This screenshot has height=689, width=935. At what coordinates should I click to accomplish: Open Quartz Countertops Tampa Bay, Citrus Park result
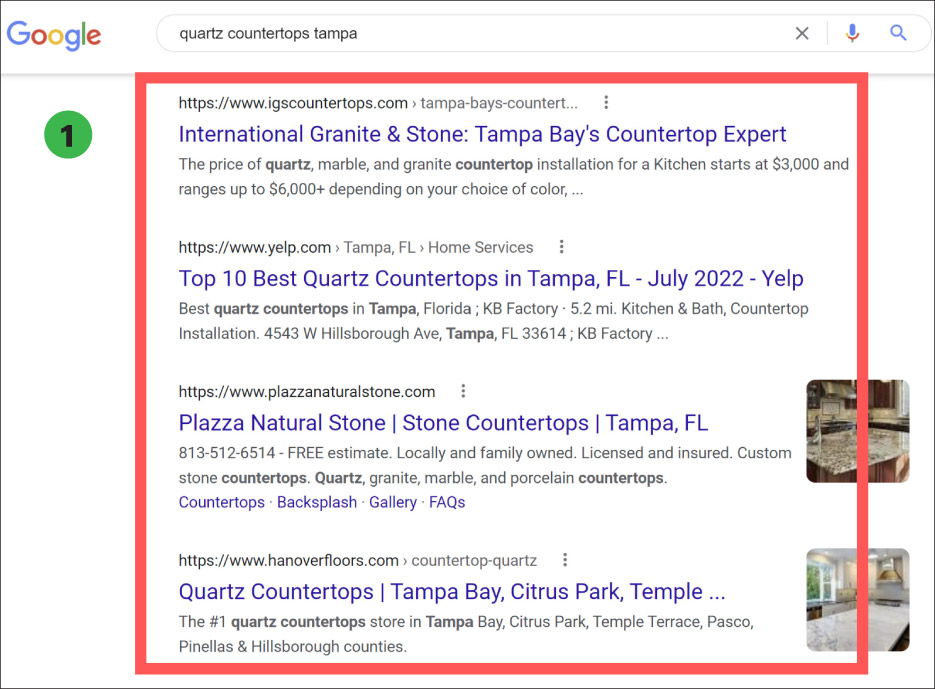click(x=452, y=592)
